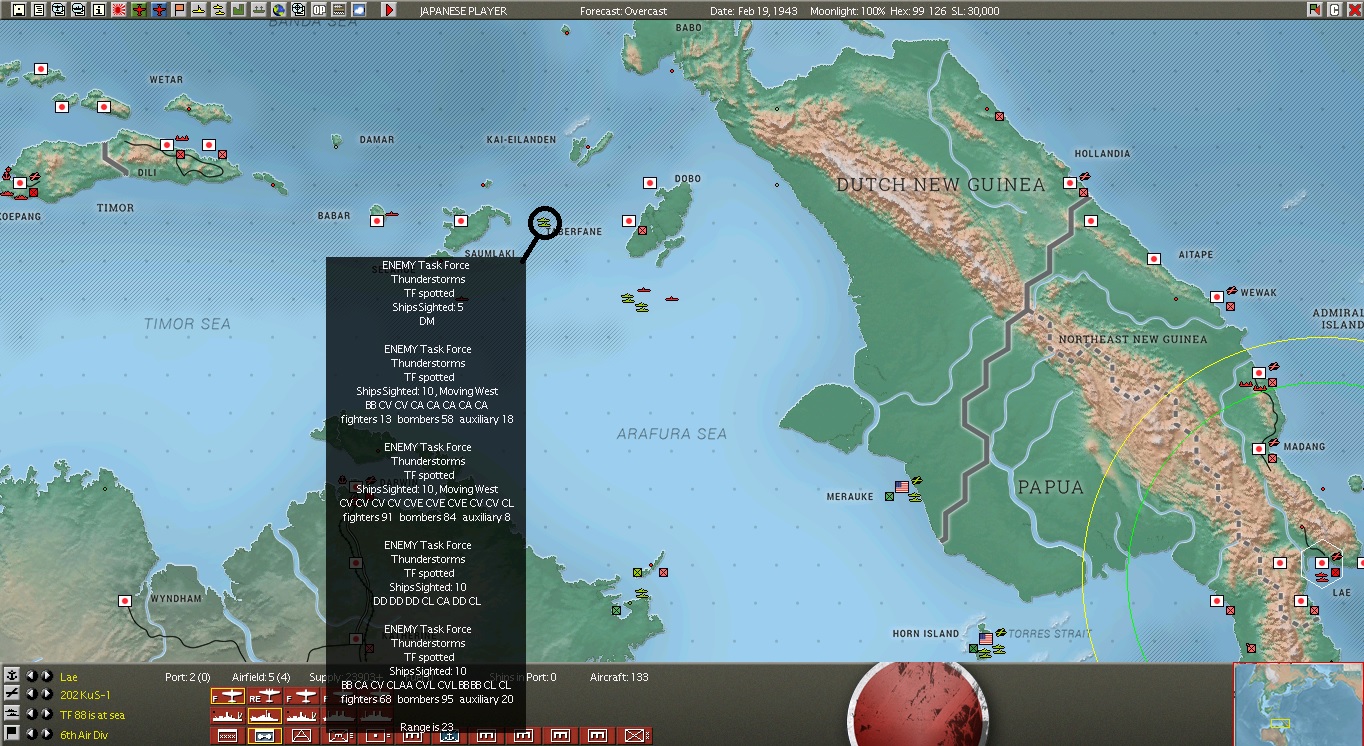Select the crossed-box infantry unit symbol button
The image size is (1364, 746).
[634, 736]
